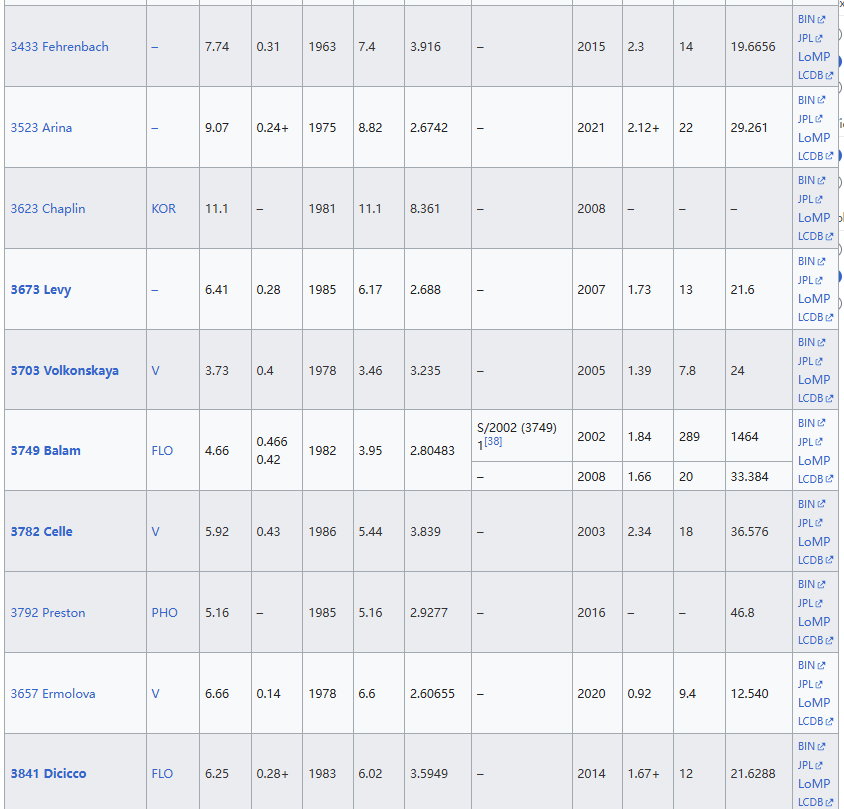Open the 3782 Celle article link
Image resolution: width=844 pixels, height=809 pixels.
tap(41, 532)
